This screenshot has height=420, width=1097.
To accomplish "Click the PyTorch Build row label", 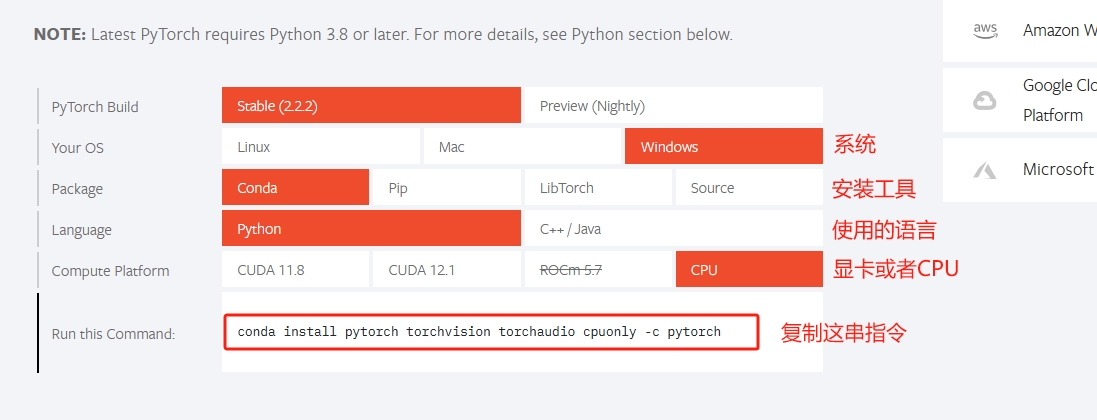I will [x=95, y=106].
